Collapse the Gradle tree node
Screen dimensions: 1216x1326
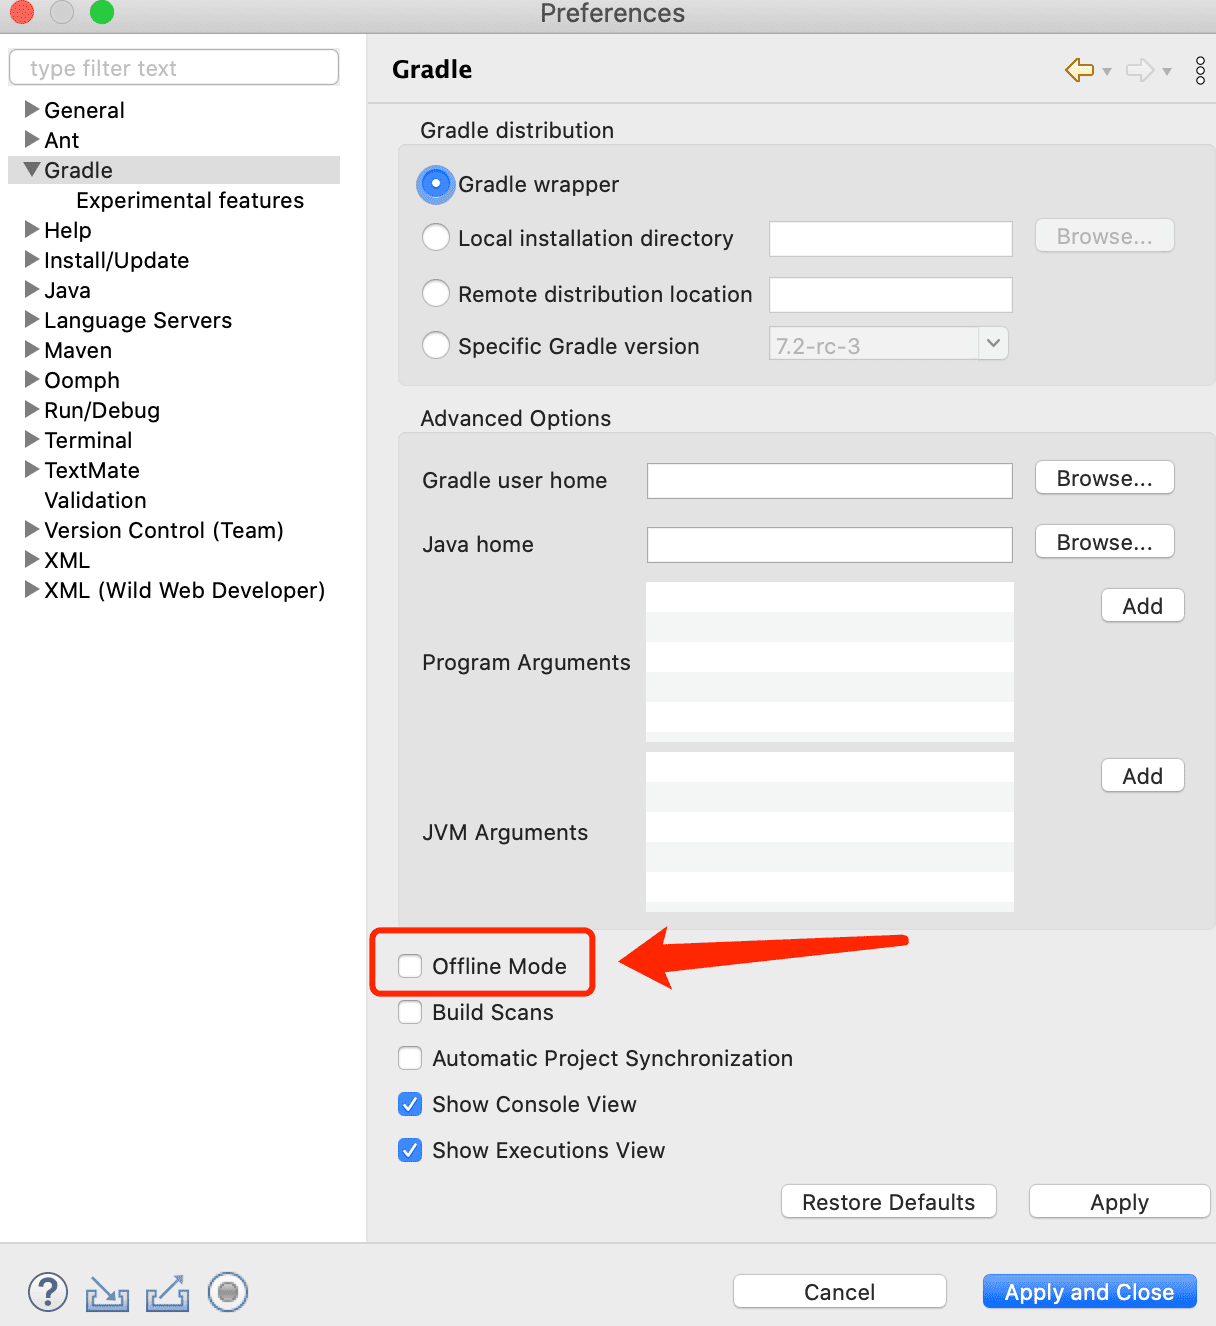(32, 169)
